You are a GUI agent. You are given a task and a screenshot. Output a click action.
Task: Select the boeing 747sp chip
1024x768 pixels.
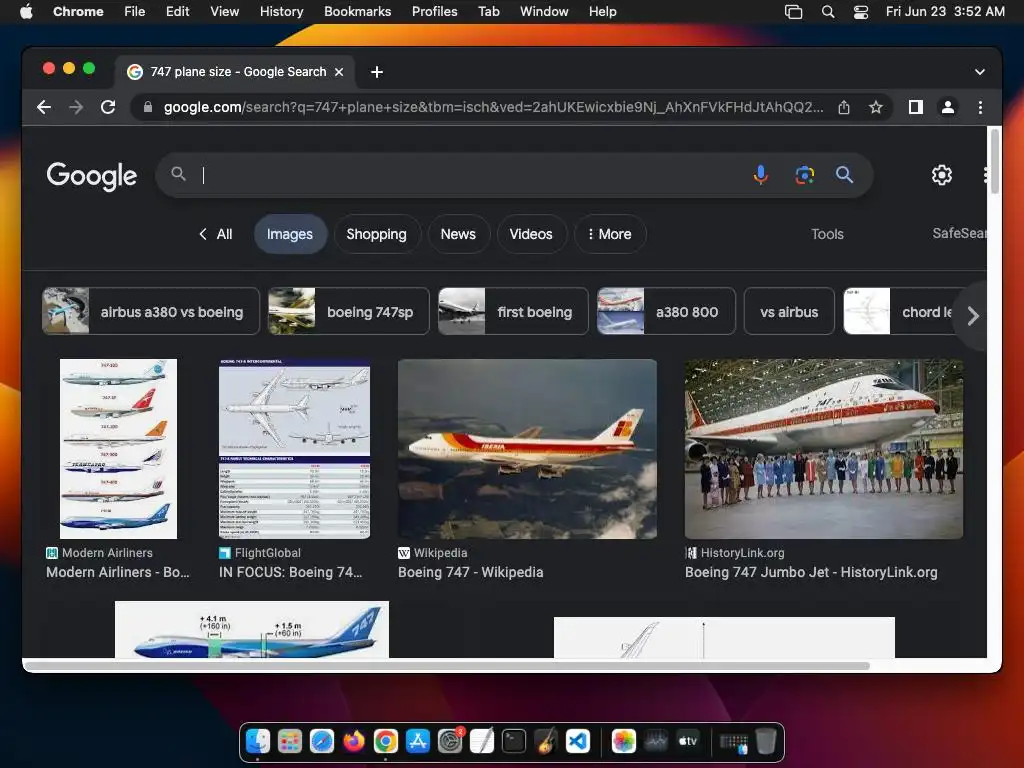pos(349,312)
